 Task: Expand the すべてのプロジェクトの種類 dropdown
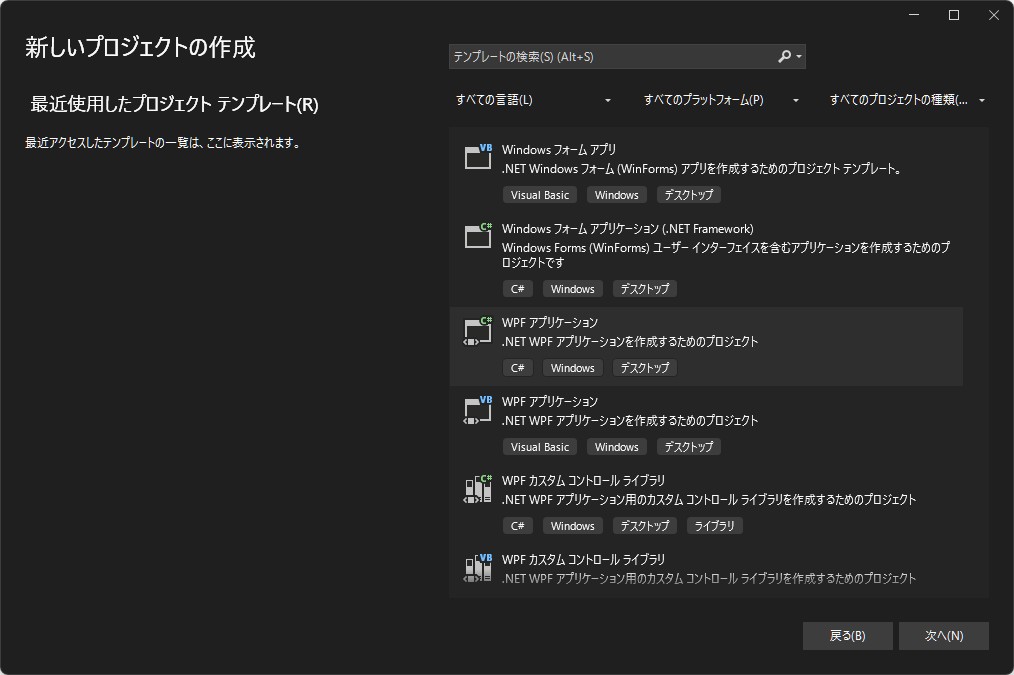pos(907,100)
